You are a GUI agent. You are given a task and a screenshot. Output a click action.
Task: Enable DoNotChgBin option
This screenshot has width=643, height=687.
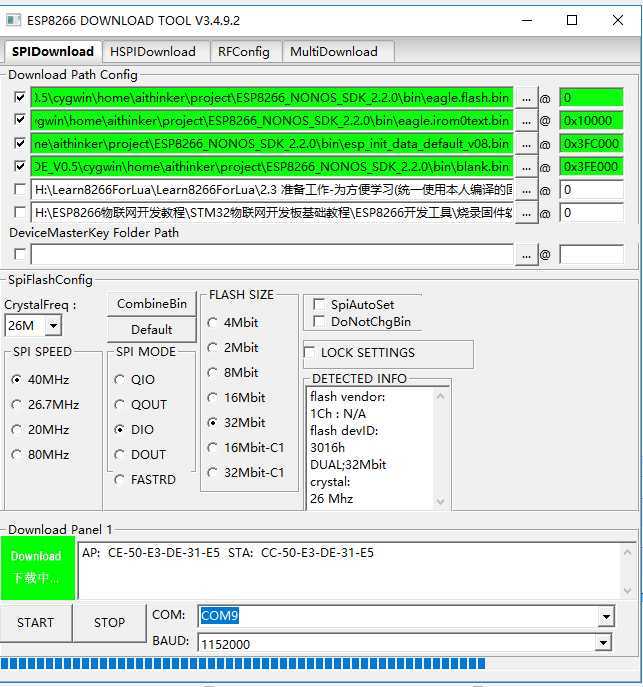(319, 321)
